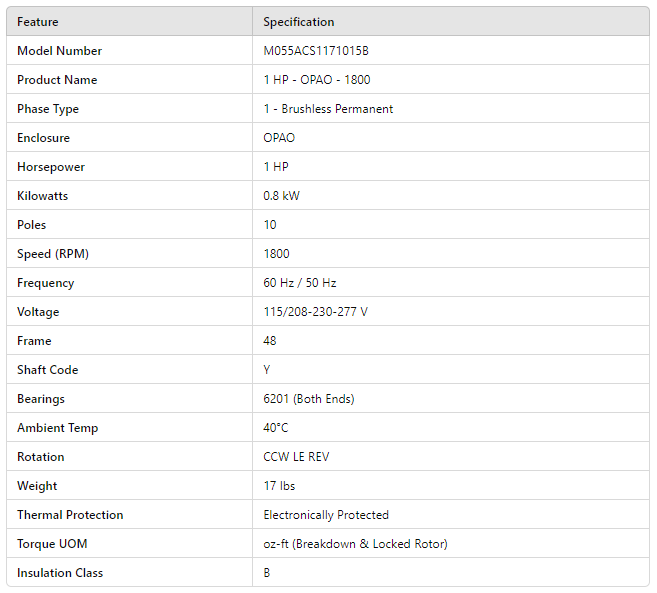Click the '60 Hz / 50 Hz' frequency value

pos(300,283)
